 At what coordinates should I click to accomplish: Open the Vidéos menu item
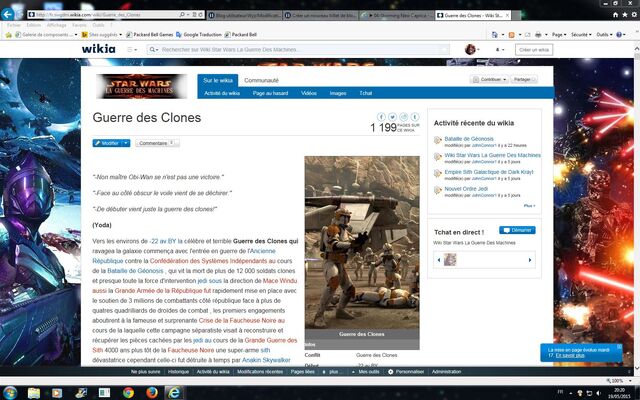[309, 93]
